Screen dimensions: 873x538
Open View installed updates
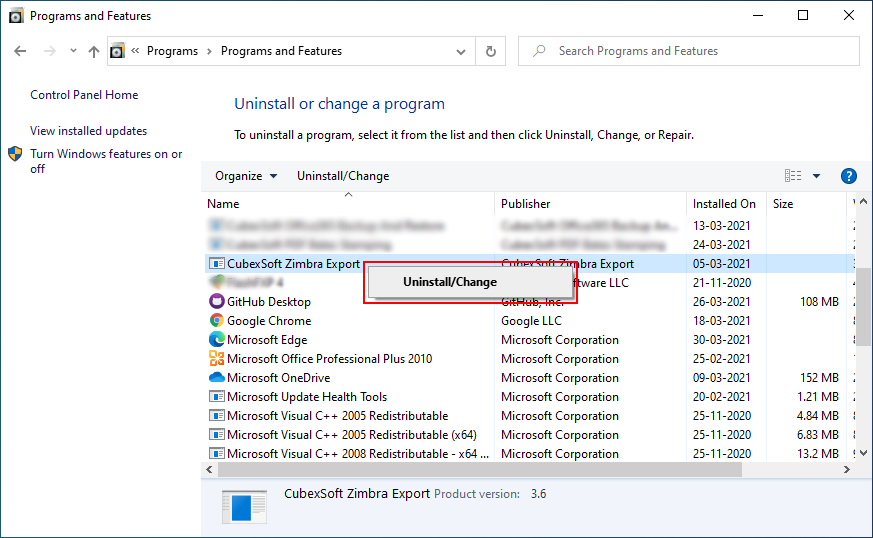pyautogui.click(x=89, y=131)
